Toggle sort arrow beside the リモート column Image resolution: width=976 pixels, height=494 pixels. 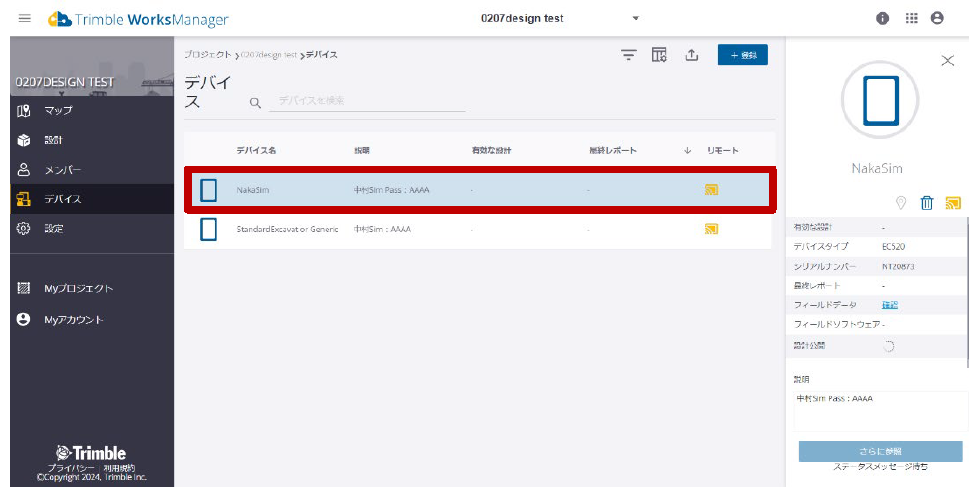[688, 150]
